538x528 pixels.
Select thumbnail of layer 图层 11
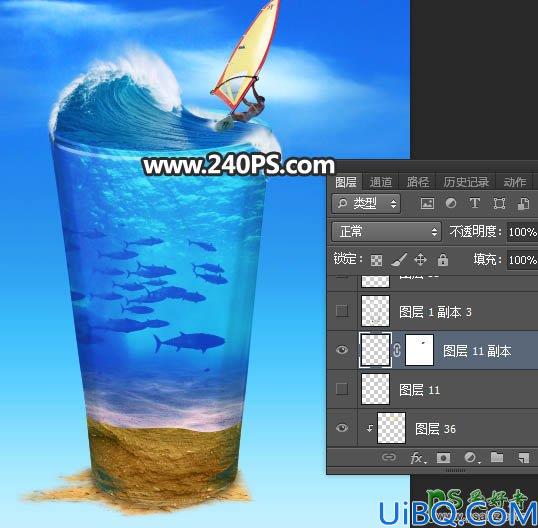pos(375,389)
